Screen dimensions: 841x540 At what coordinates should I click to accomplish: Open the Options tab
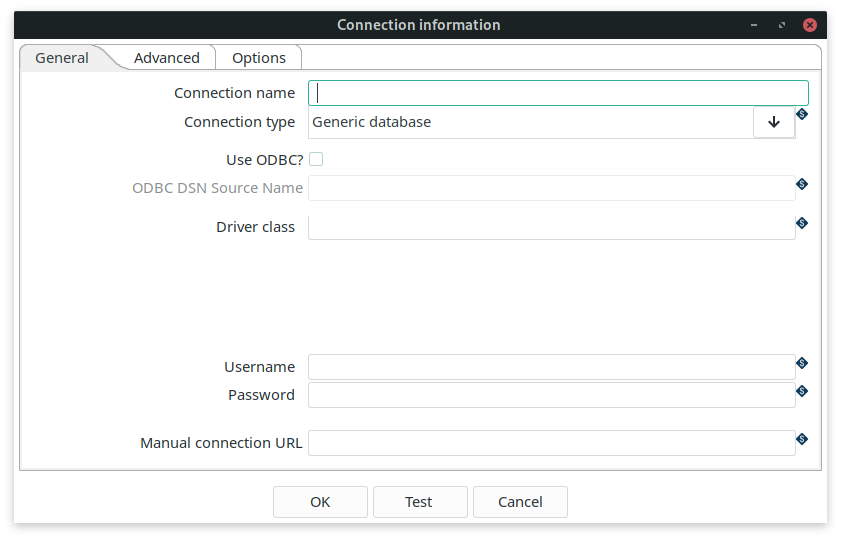pos(259,58)
